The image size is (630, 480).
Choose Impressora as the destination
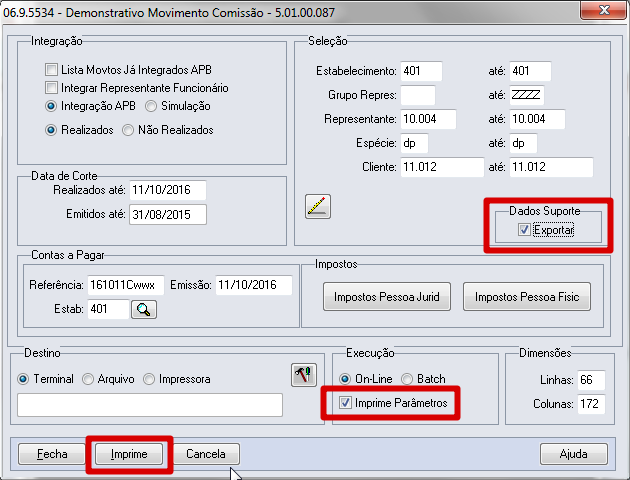(149, 379)
